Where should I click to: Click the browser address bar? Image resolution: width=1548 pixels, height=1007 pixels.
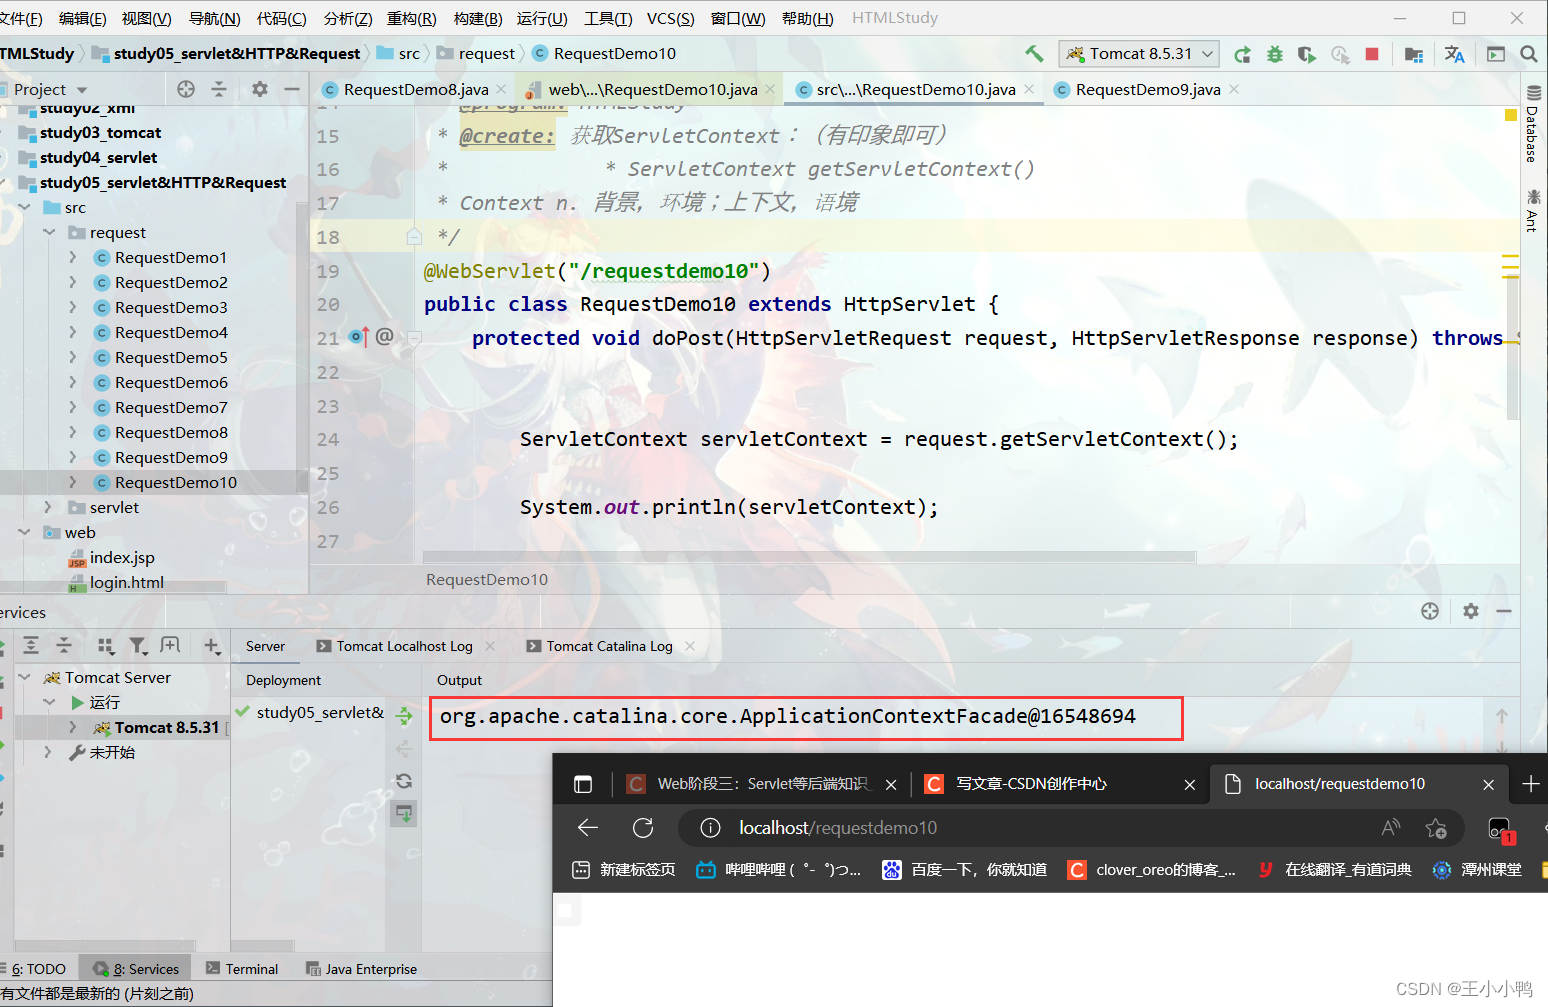pyautogui.click(x=1070, y=828)
